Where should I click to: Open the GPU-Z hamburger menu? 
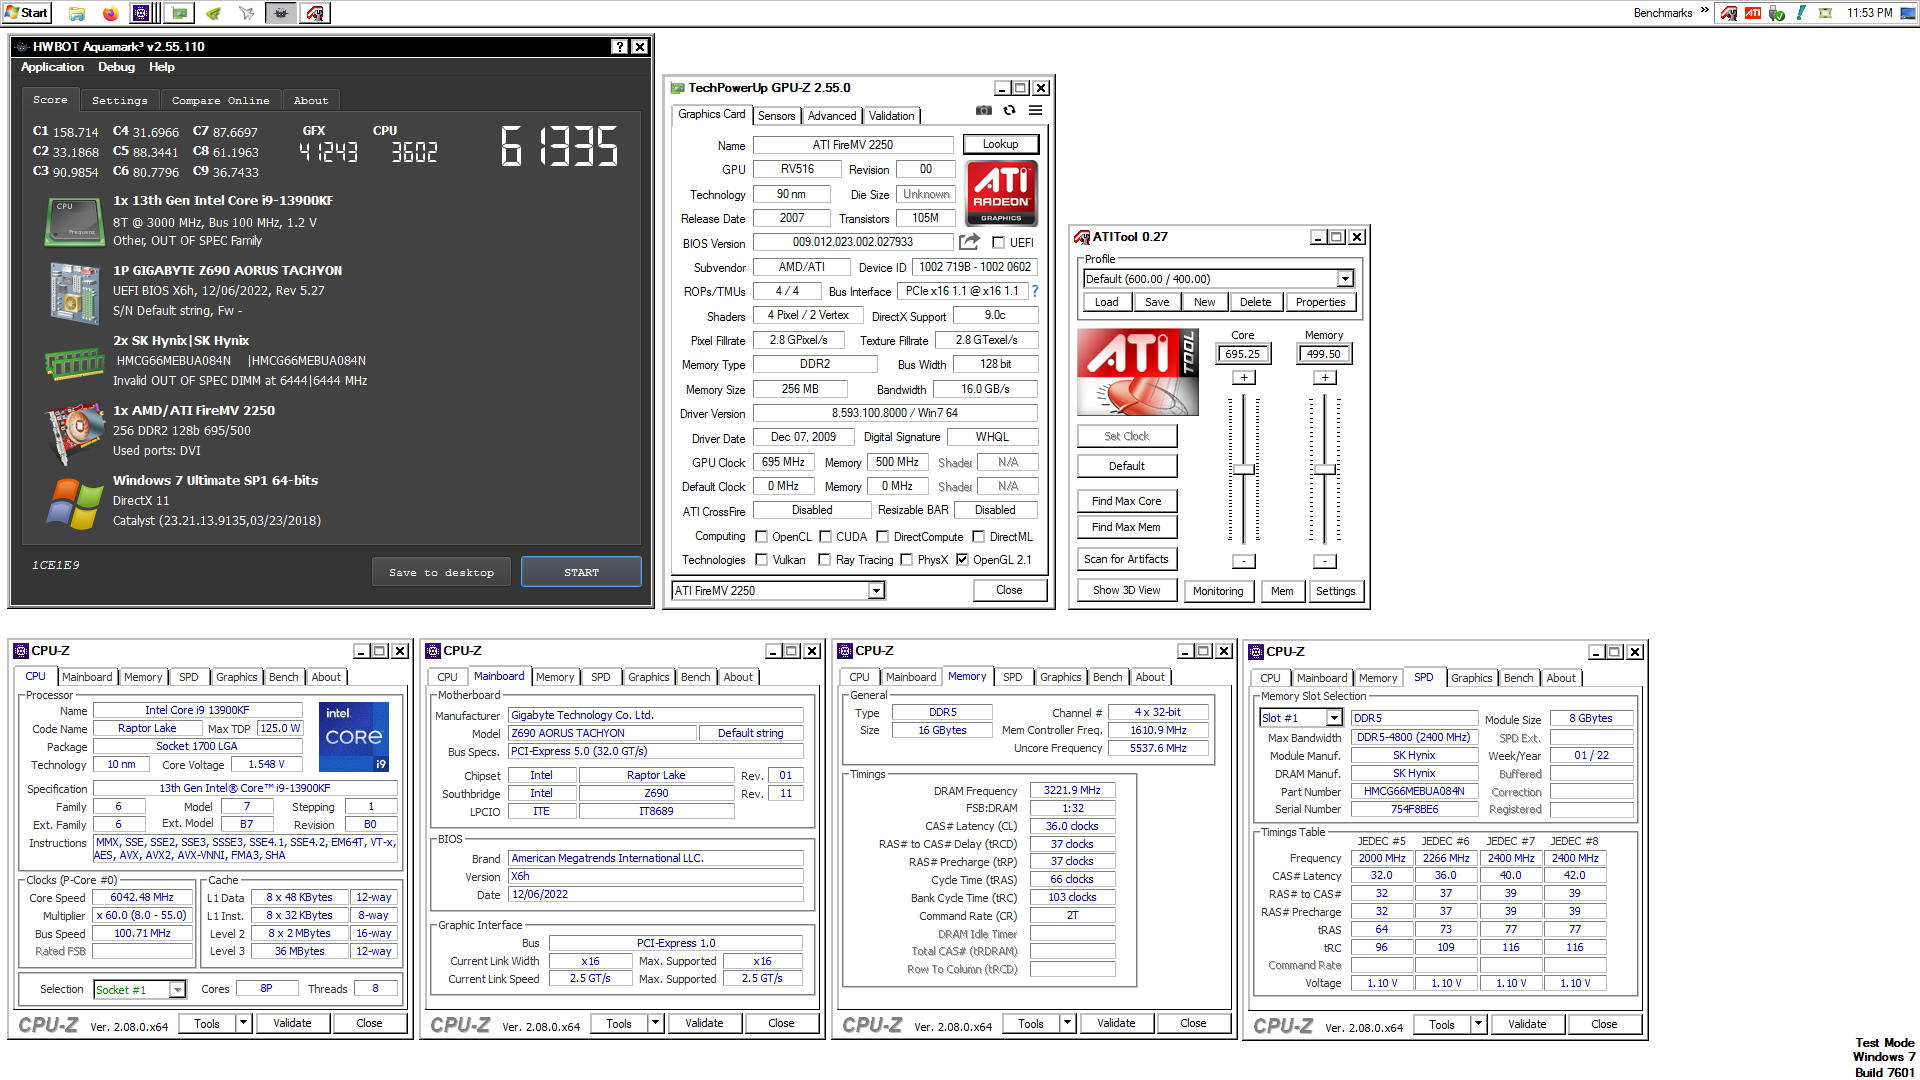(x=1036, y=110)
